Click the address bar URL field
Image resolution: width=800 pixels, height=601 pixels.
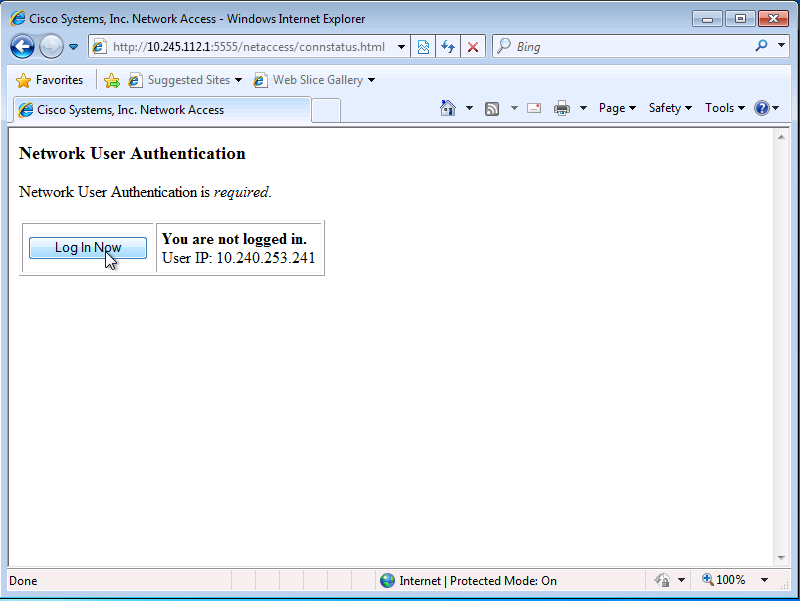(248, 47)
